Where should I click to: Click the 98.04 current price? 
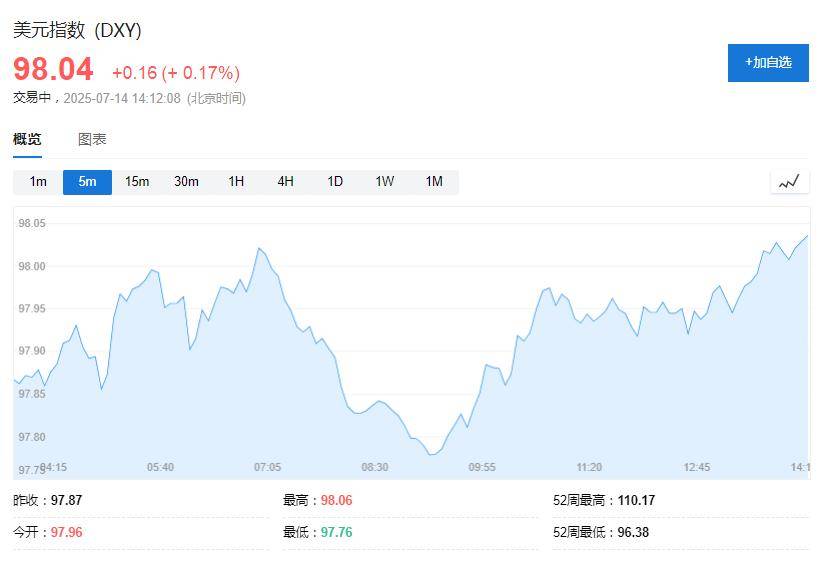[53, 70]
